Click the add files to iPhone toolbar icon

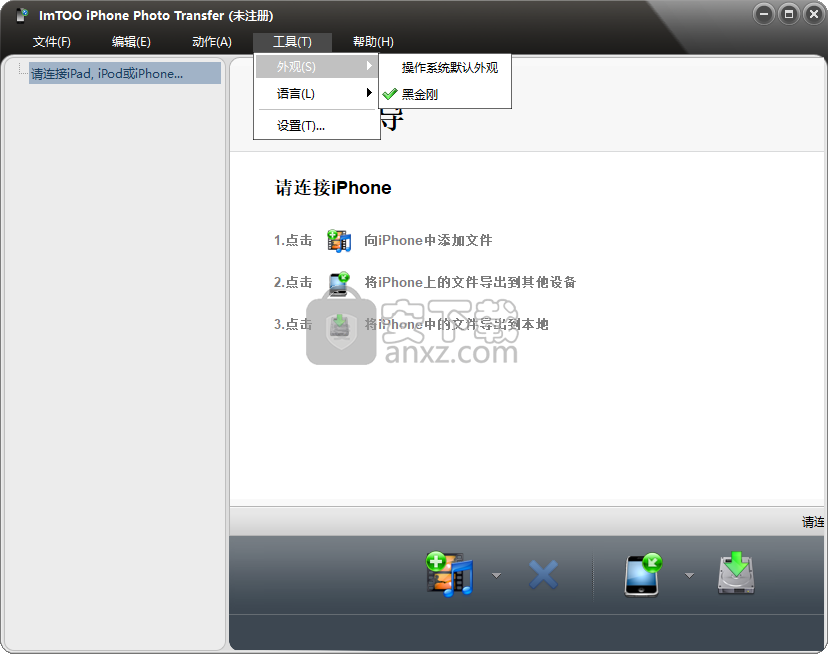tap(449, 575)
